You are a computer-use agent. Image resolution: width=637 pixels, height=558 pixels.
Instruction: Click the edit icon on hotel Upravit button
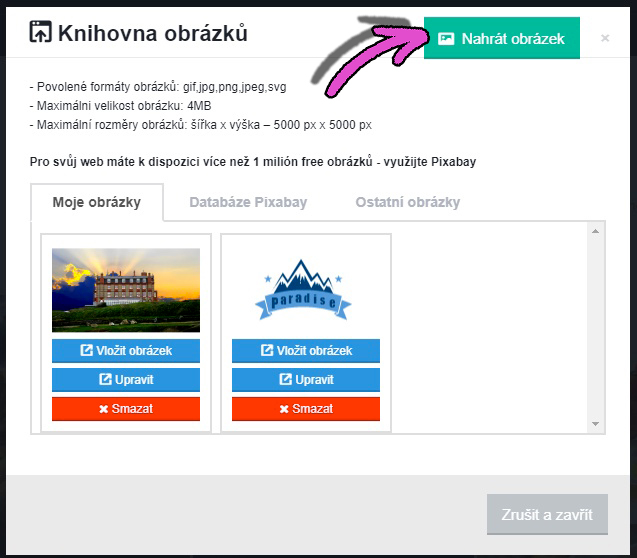105,379
